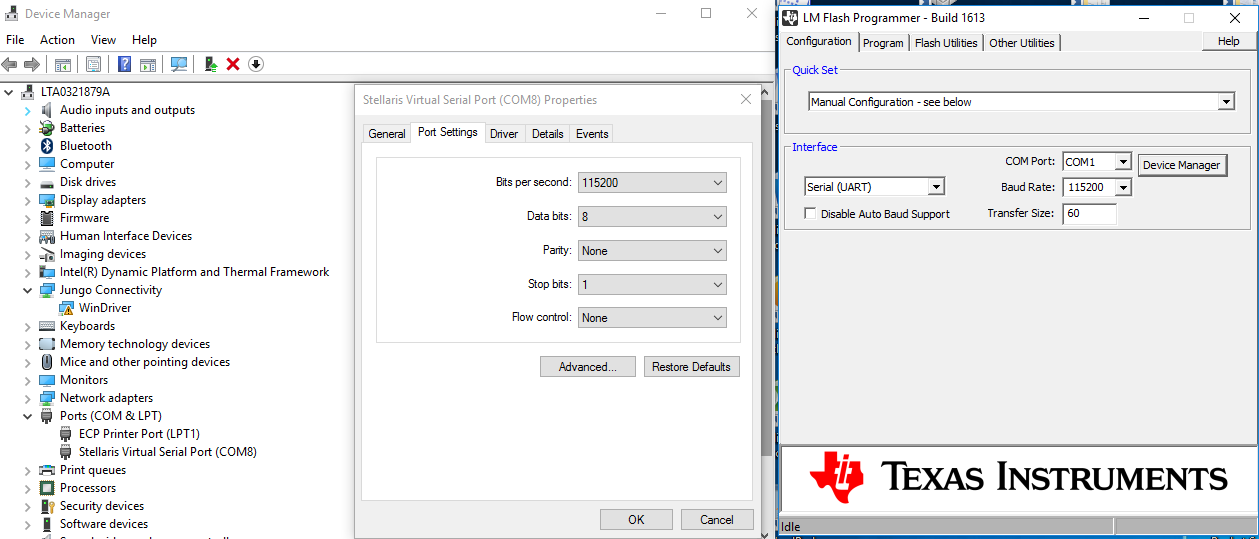Open the View menu in Device Manager
The height and width of the screenshot is (539, 1259).
(x=103, y=40)
